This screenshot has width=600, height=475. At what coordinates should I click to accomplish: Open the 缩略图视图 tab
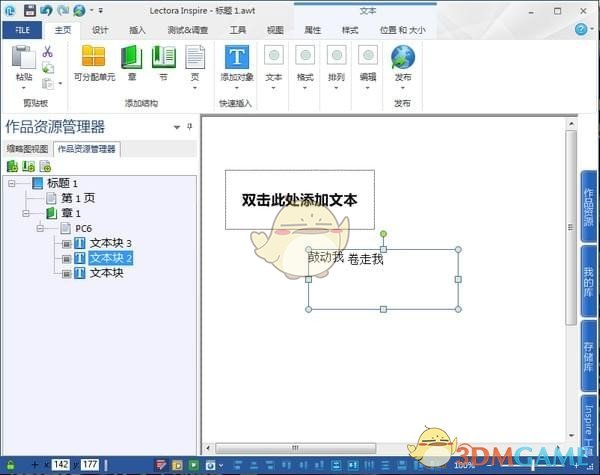pyautogui.click(x=28, y=149)
